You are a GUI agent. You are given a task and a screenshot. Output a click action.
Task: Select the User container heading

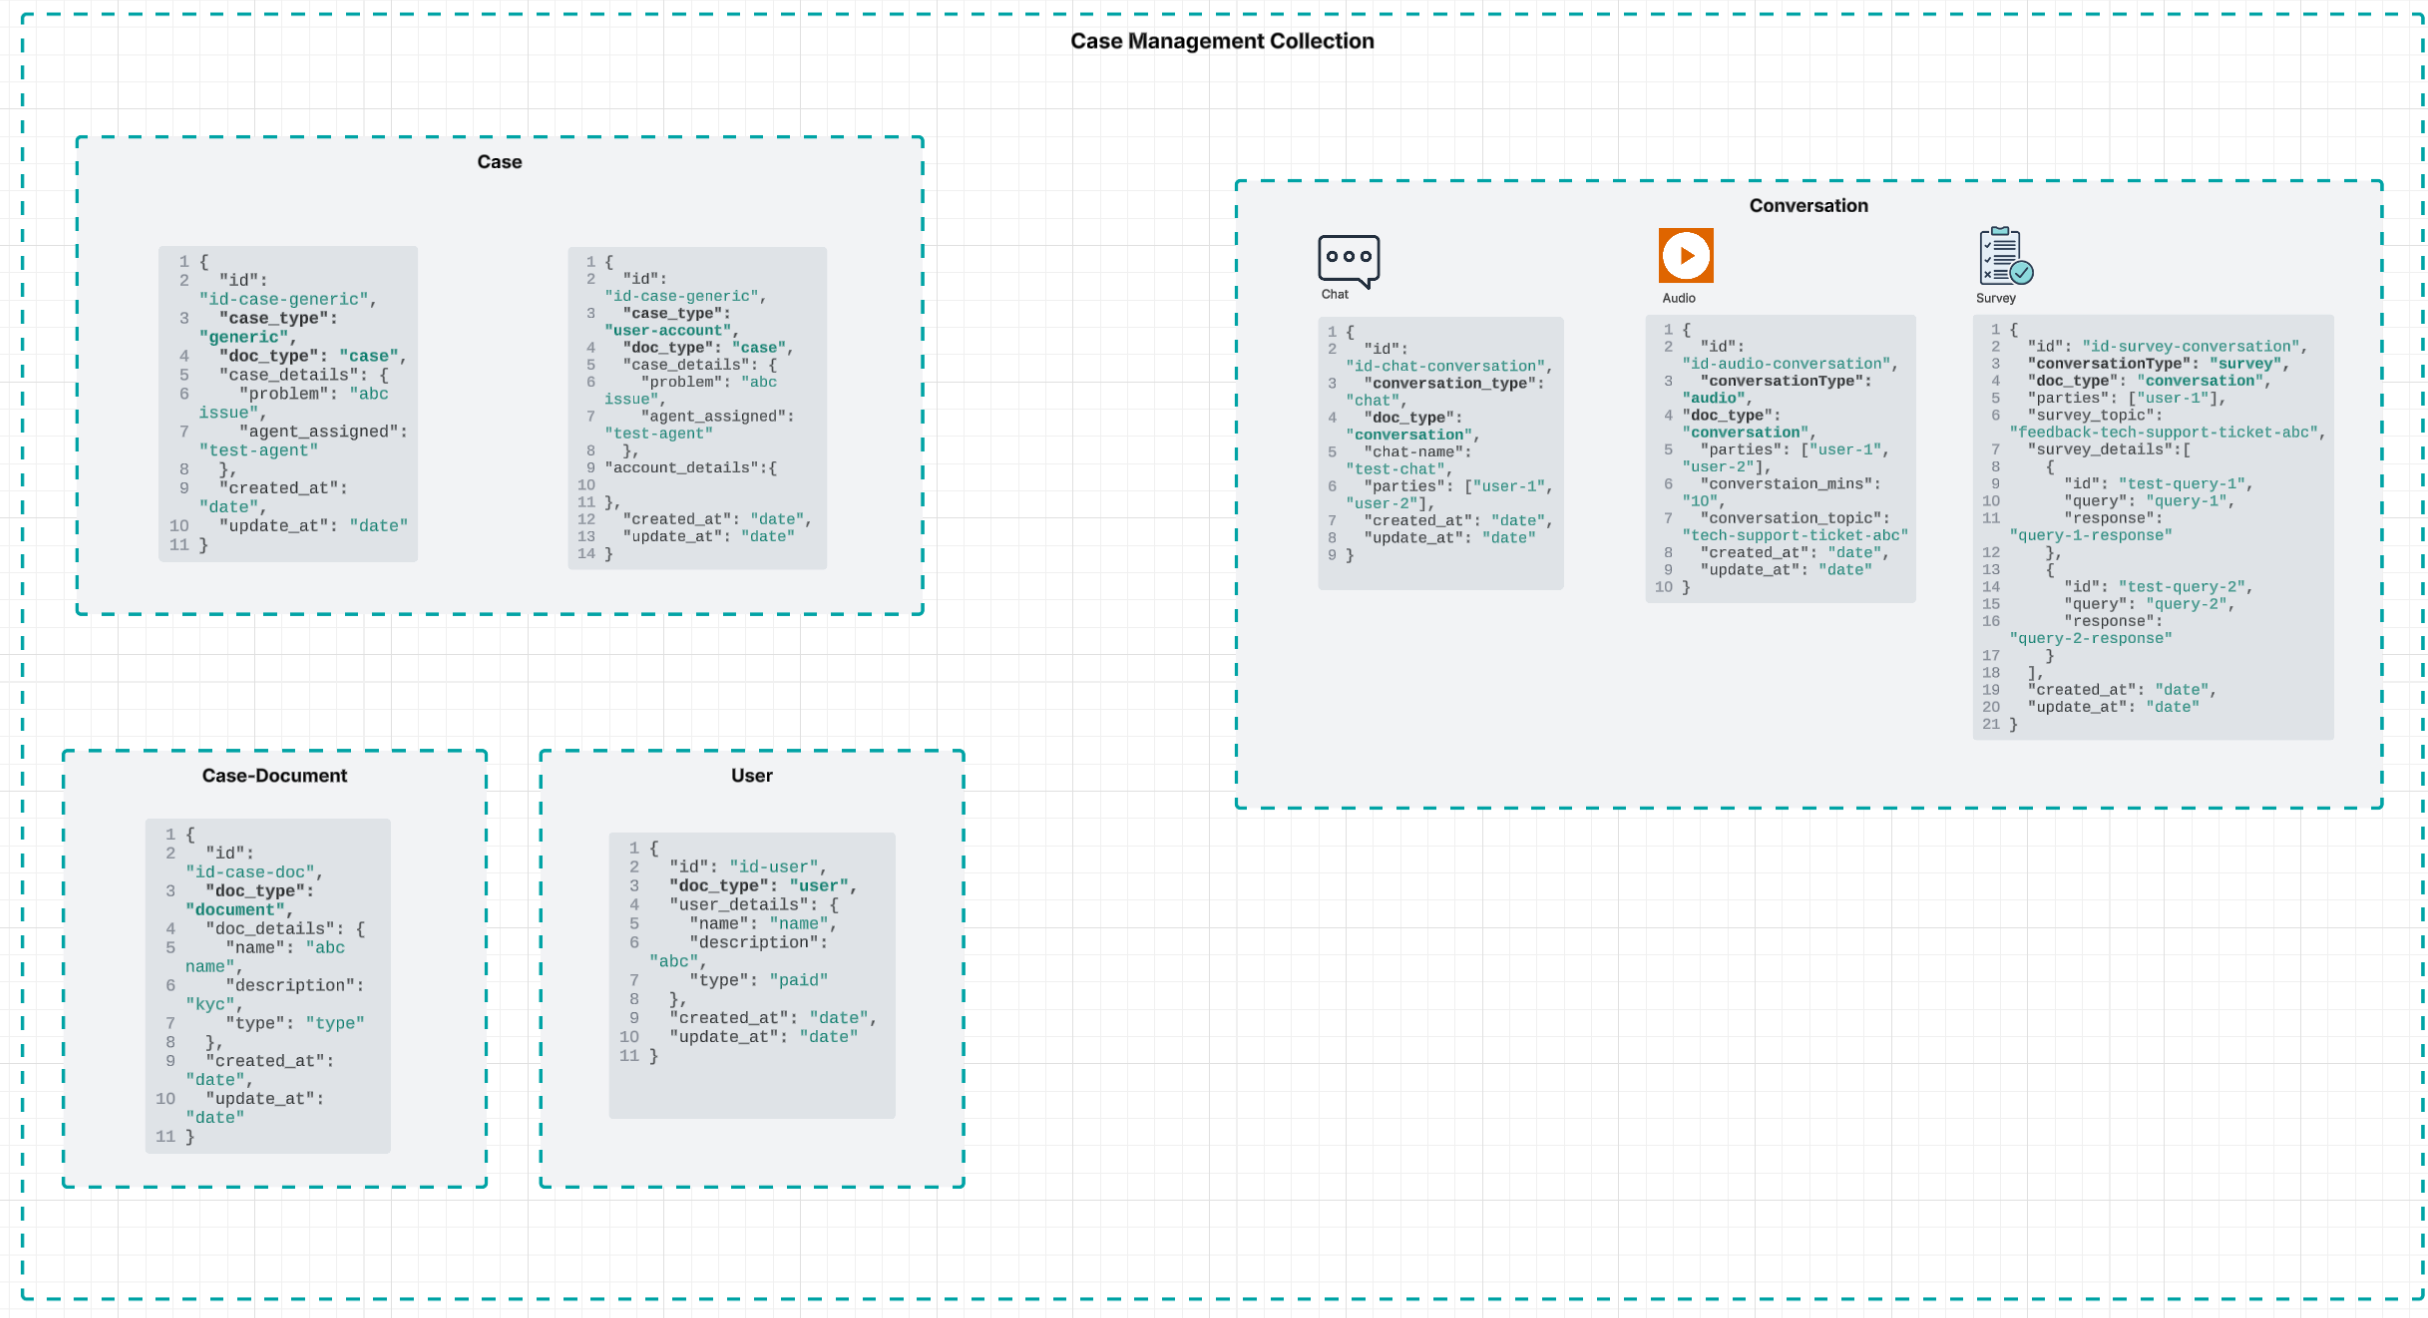point(751,775)
